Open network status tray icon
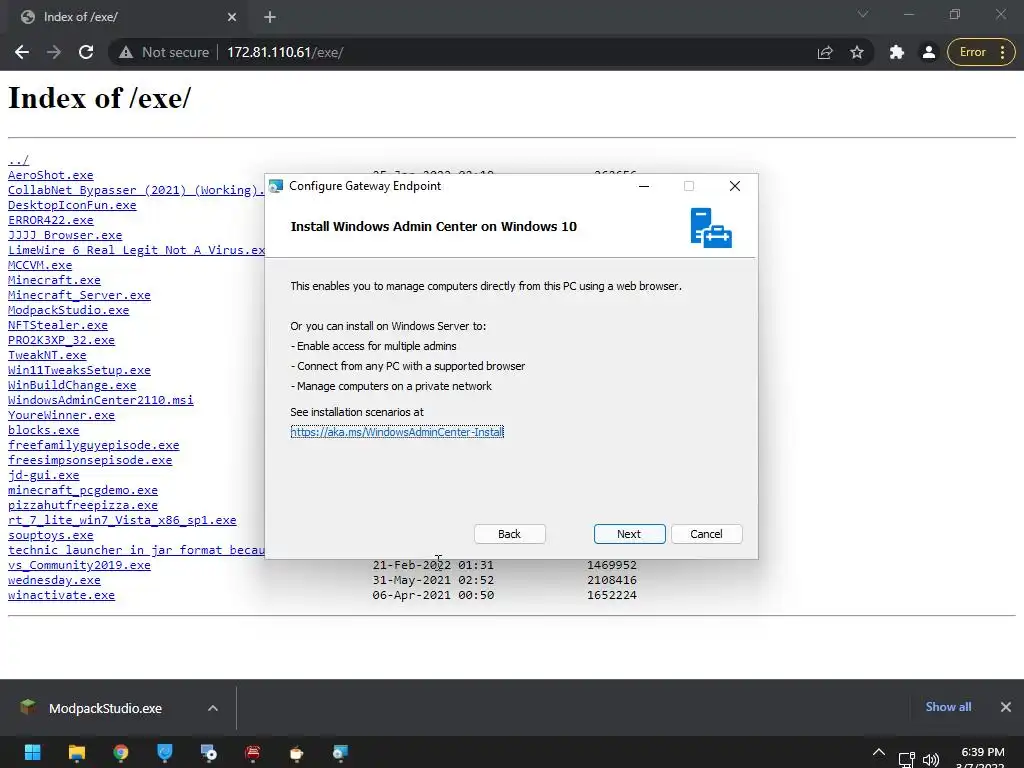The height and width of the screenshot is (768, 1024). [906, 760]
